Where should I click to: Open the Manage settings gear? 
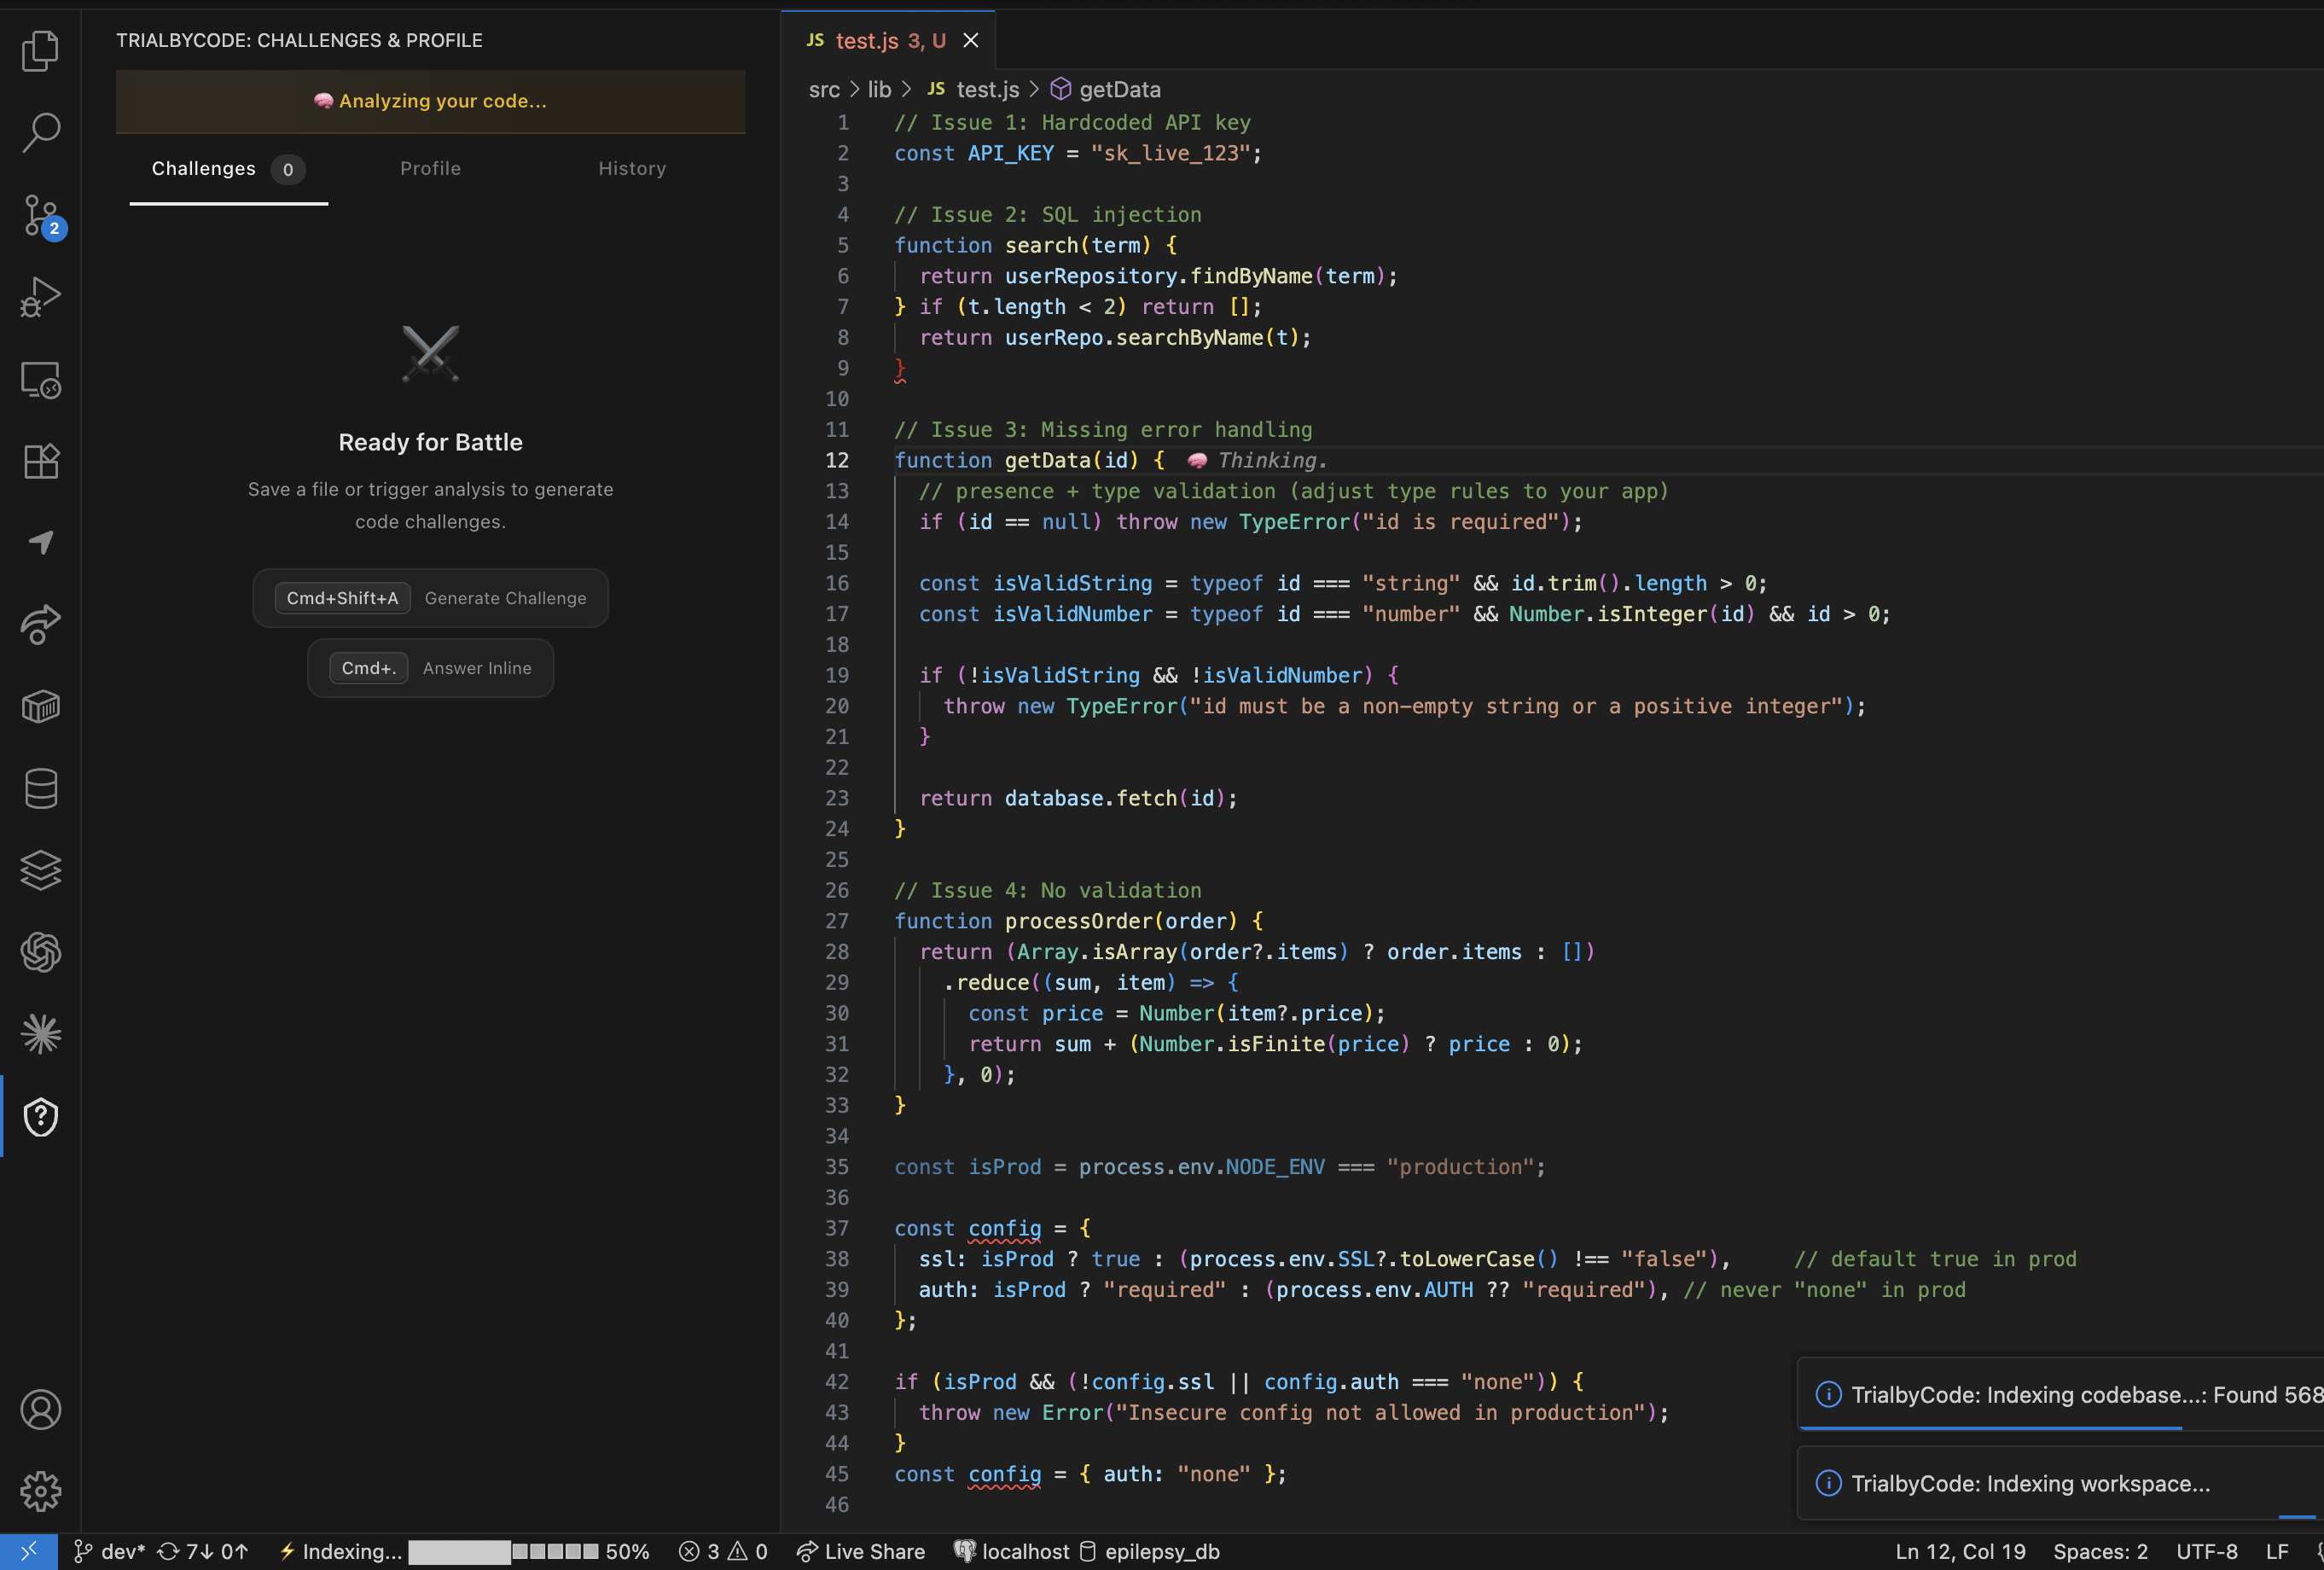(x=40, y=1491)
